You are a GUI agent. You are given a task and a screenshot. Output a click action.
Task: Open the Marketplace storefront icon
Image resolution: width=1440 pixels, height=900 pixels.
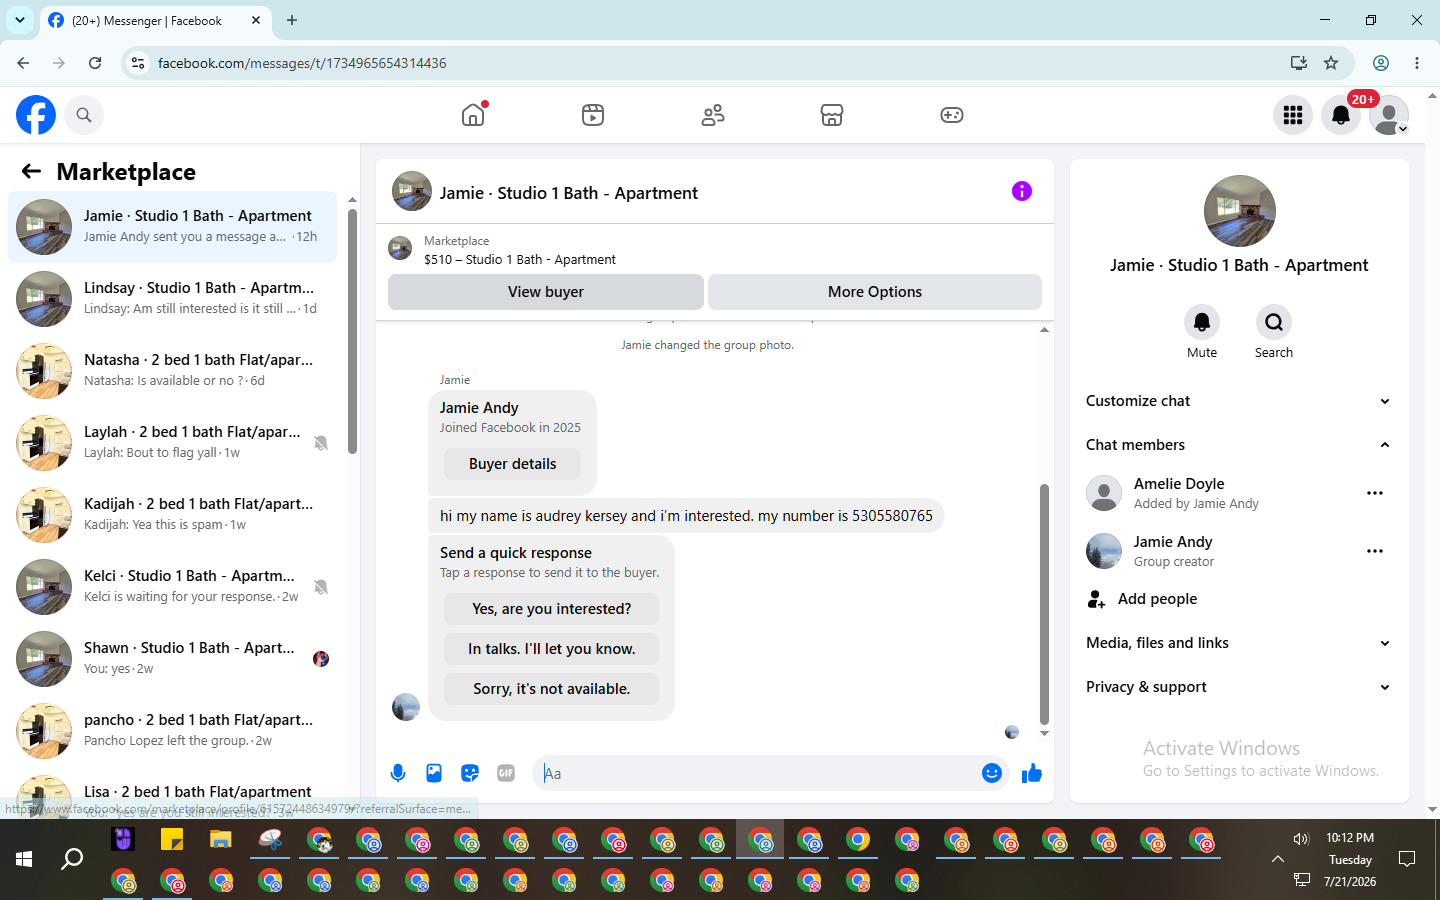coord(832,115)
